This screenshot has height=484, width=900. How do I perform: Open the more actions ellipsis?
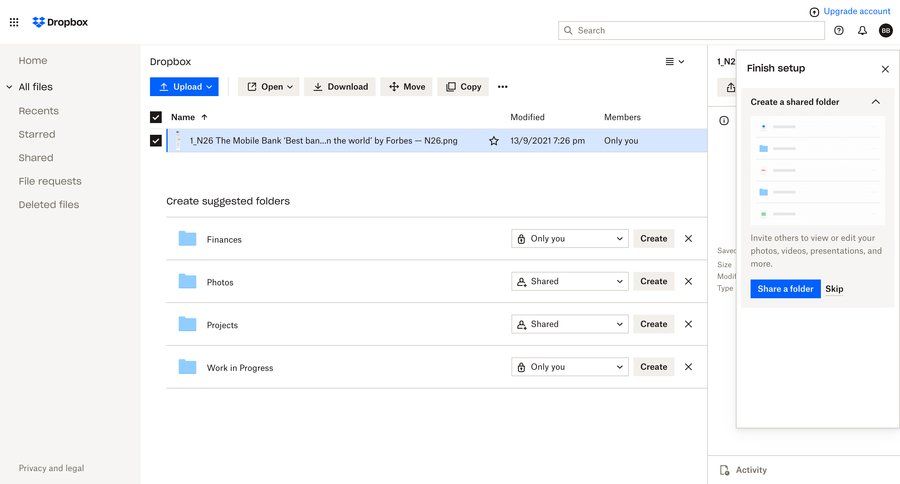pos(503,87)
